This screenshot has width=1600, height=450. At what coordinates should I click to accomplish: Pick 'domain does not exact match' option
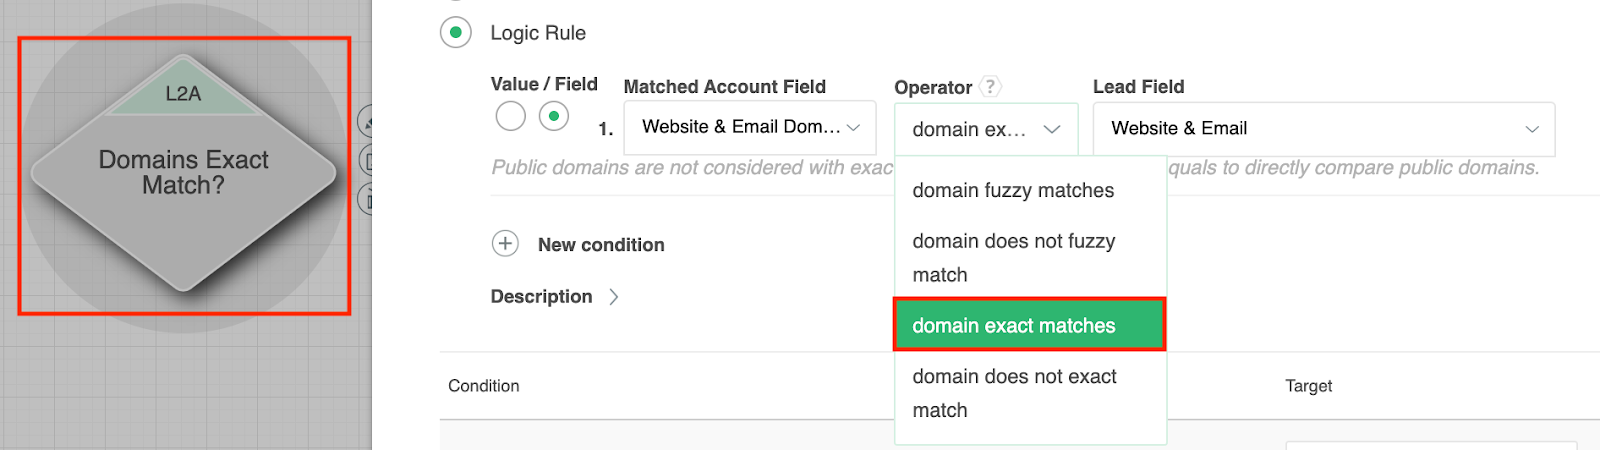coord(1014,393)
